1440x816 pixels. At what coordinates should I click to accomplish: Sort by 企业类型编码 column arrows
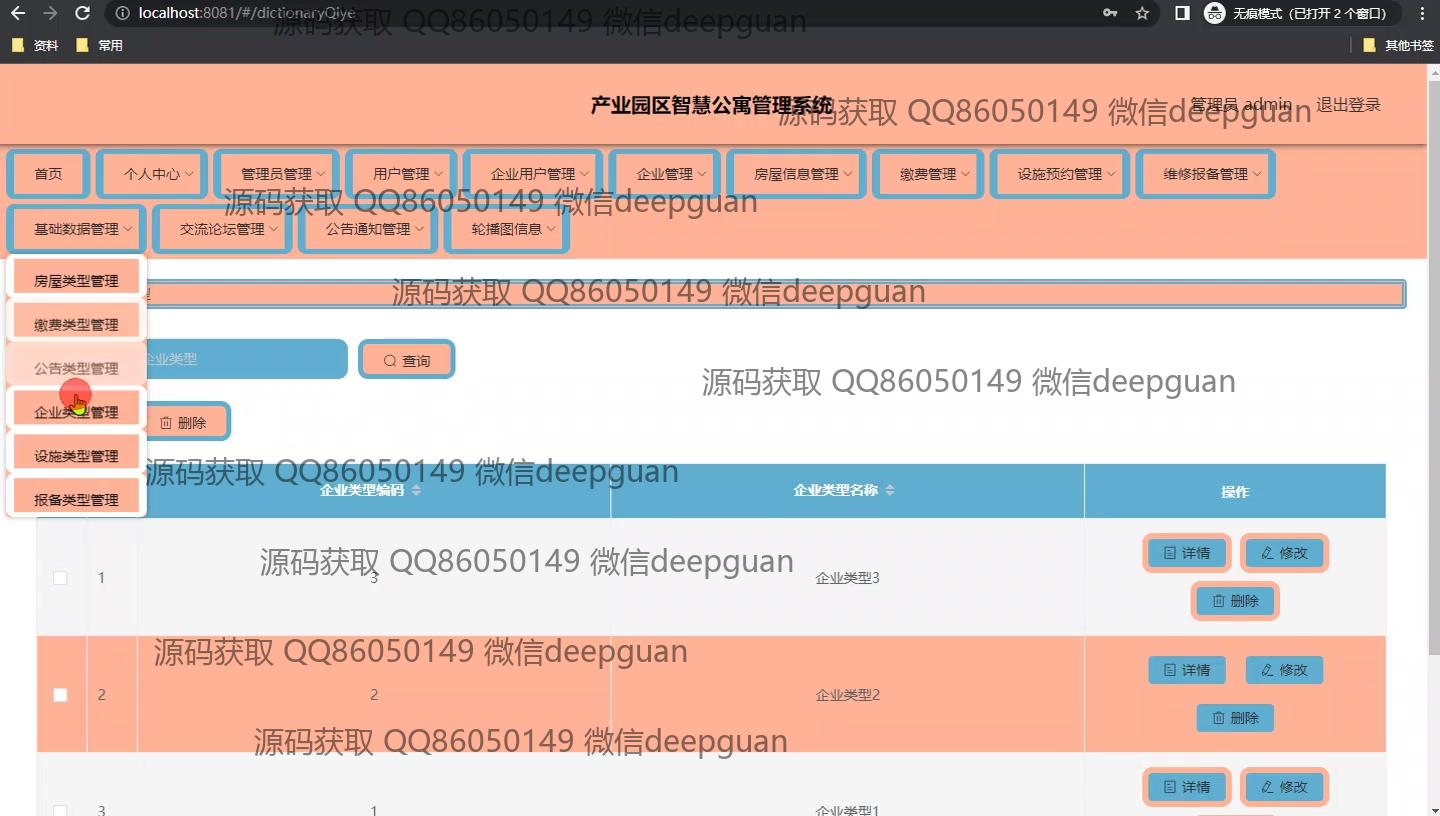416,490
